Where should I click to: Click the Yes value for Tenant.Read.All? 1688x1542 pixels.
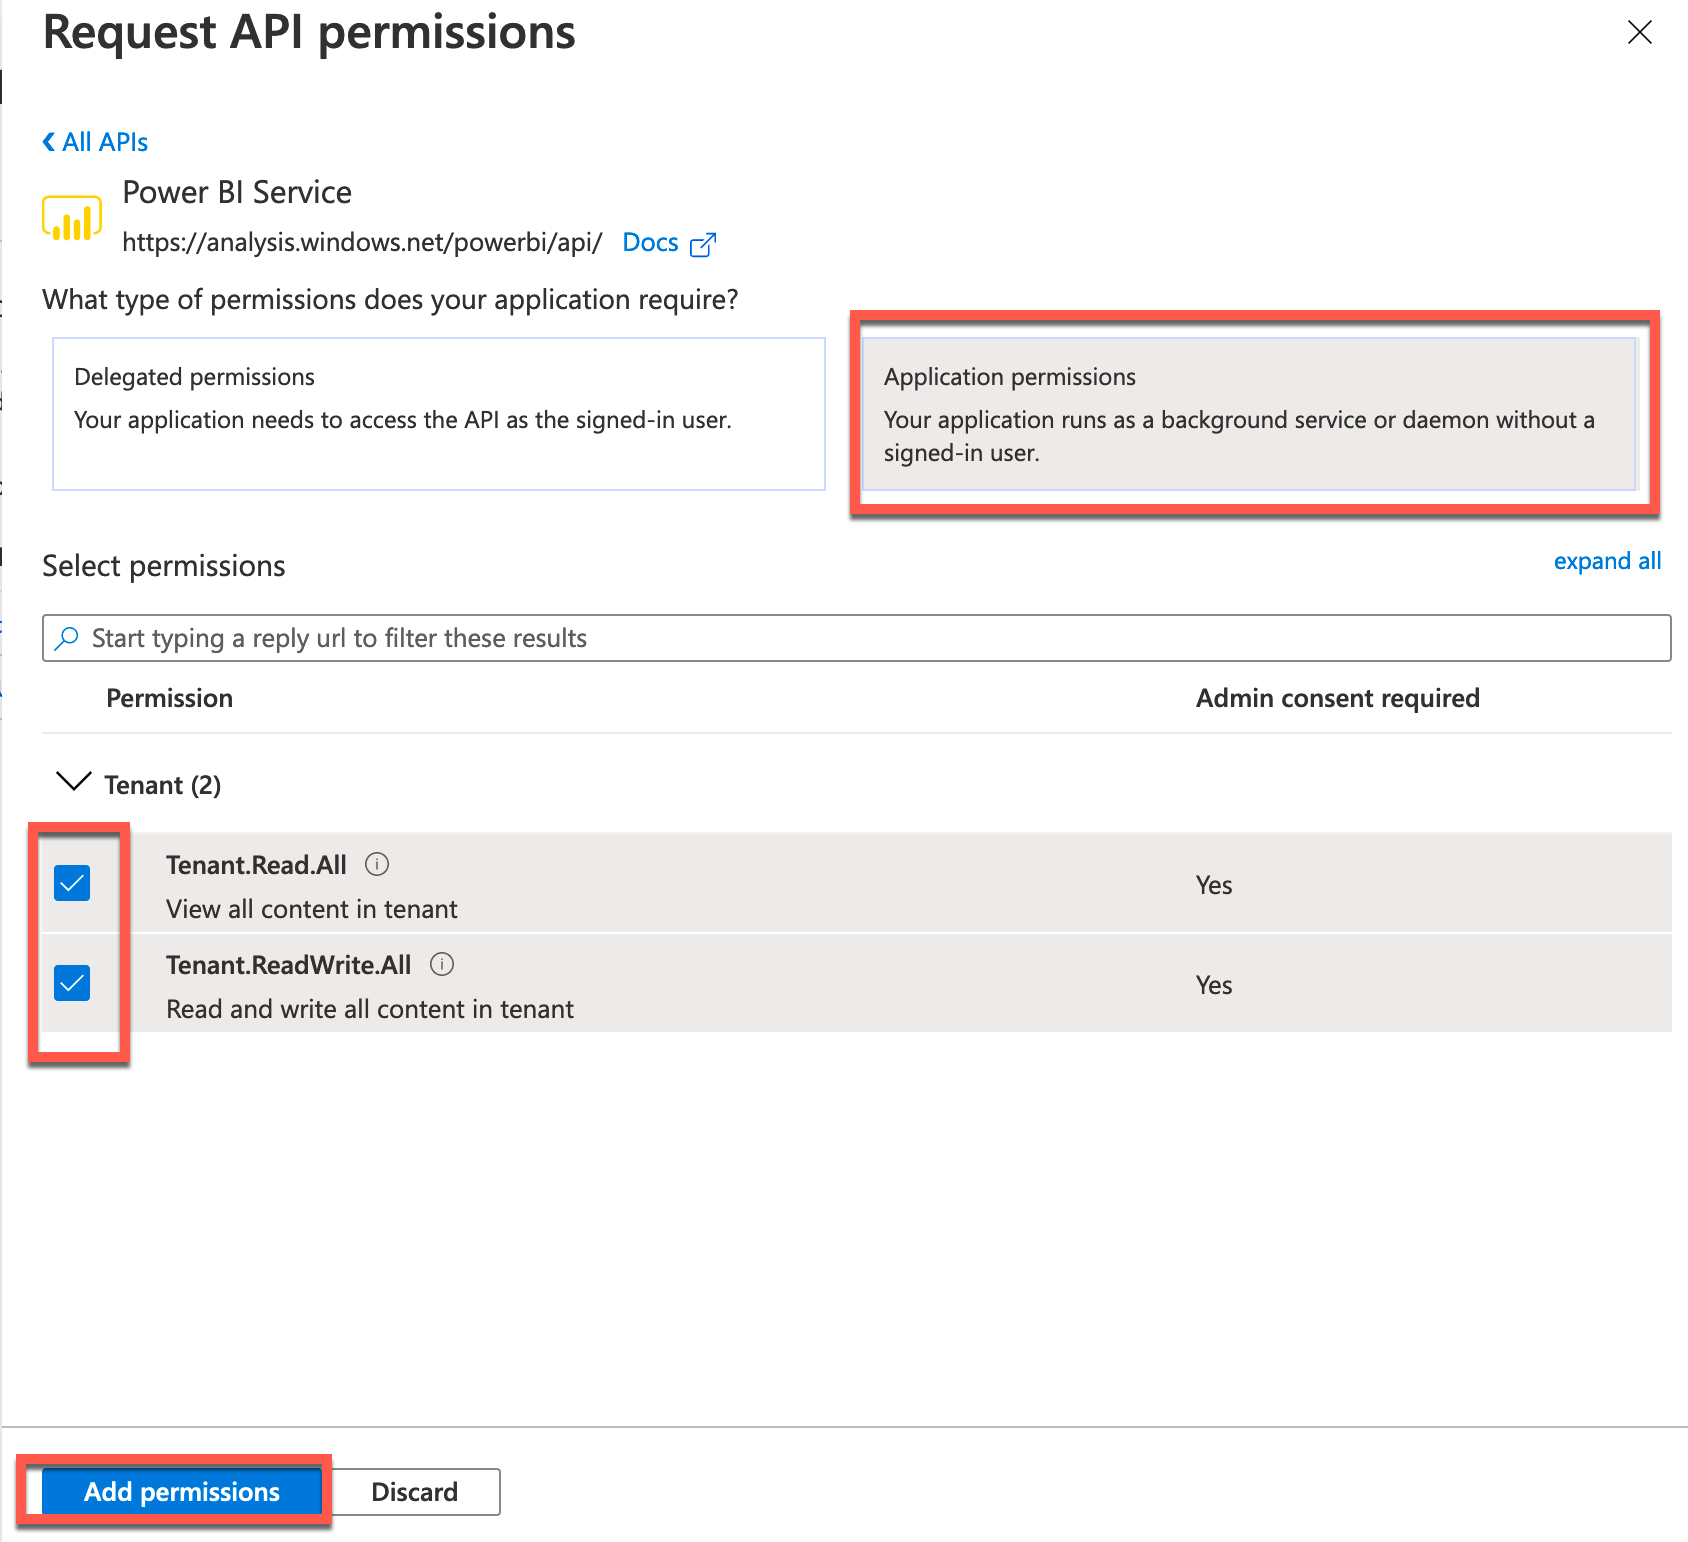[1214, 885]
